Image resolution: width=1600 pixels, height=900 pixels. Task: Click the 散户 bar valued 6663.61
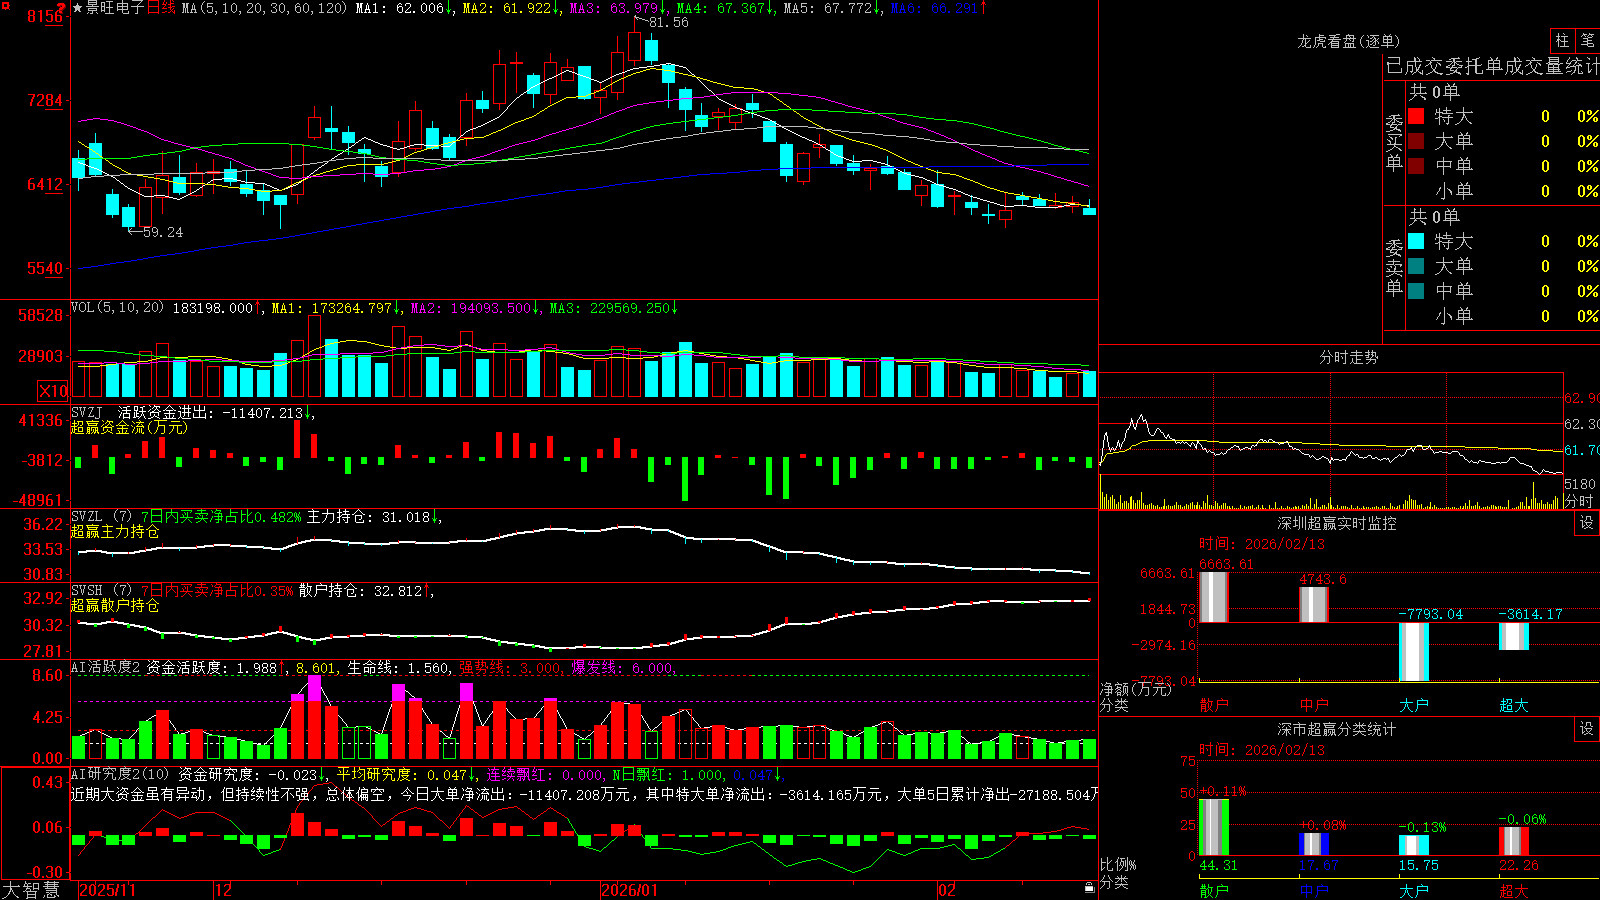1214,597
